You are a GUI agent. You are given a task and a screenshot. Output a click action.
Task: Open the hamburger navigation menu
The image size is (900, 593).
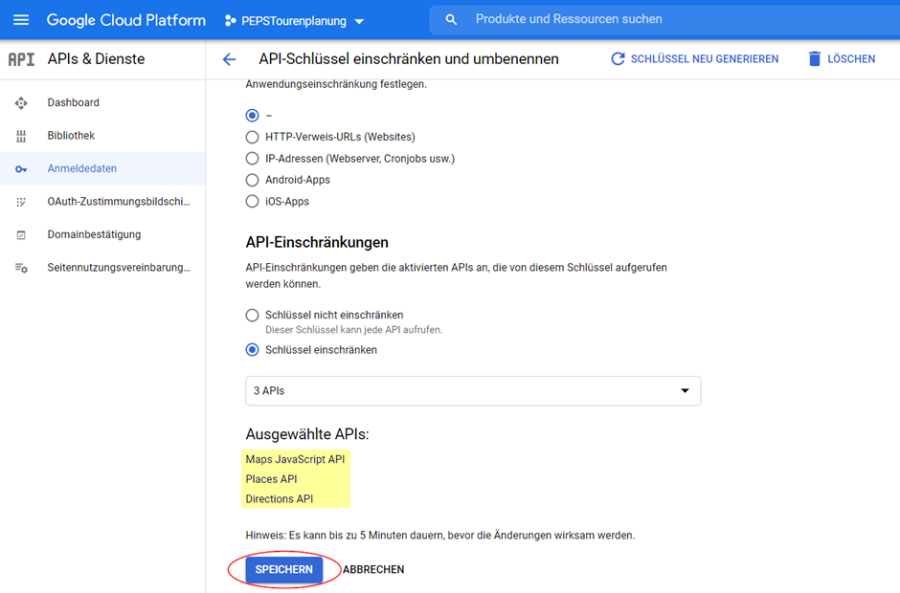tap(21, 20)
